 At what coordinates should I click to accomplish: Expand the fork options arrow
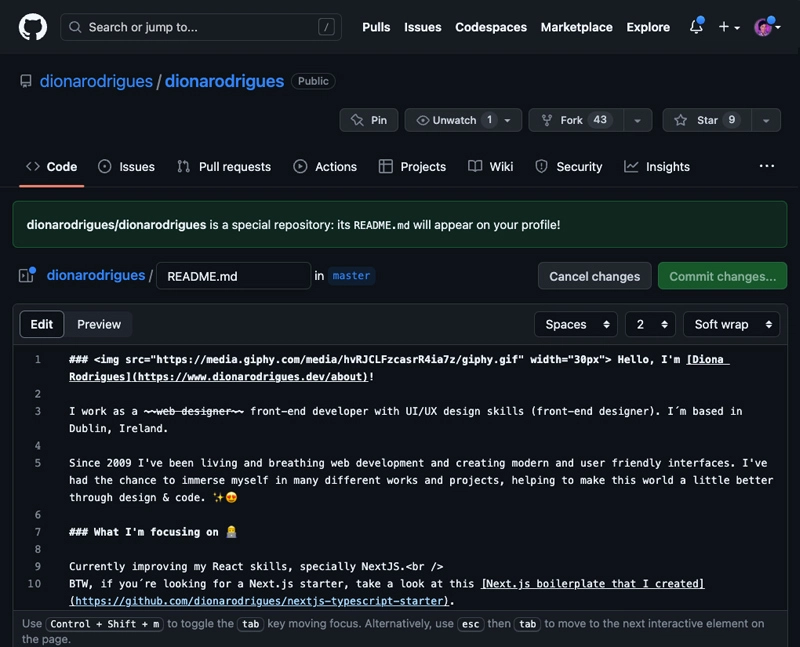pyautogui.click(x=638, y=120)
